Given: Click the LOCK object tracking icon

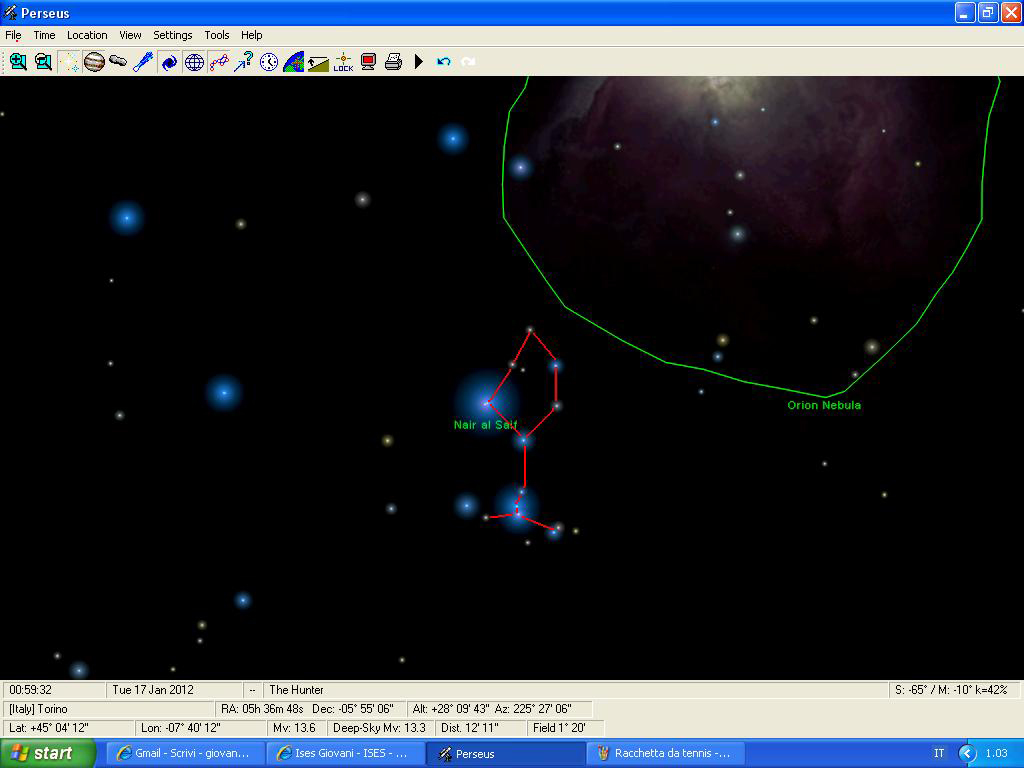Looking at the screenshot, I should [343, 62].
